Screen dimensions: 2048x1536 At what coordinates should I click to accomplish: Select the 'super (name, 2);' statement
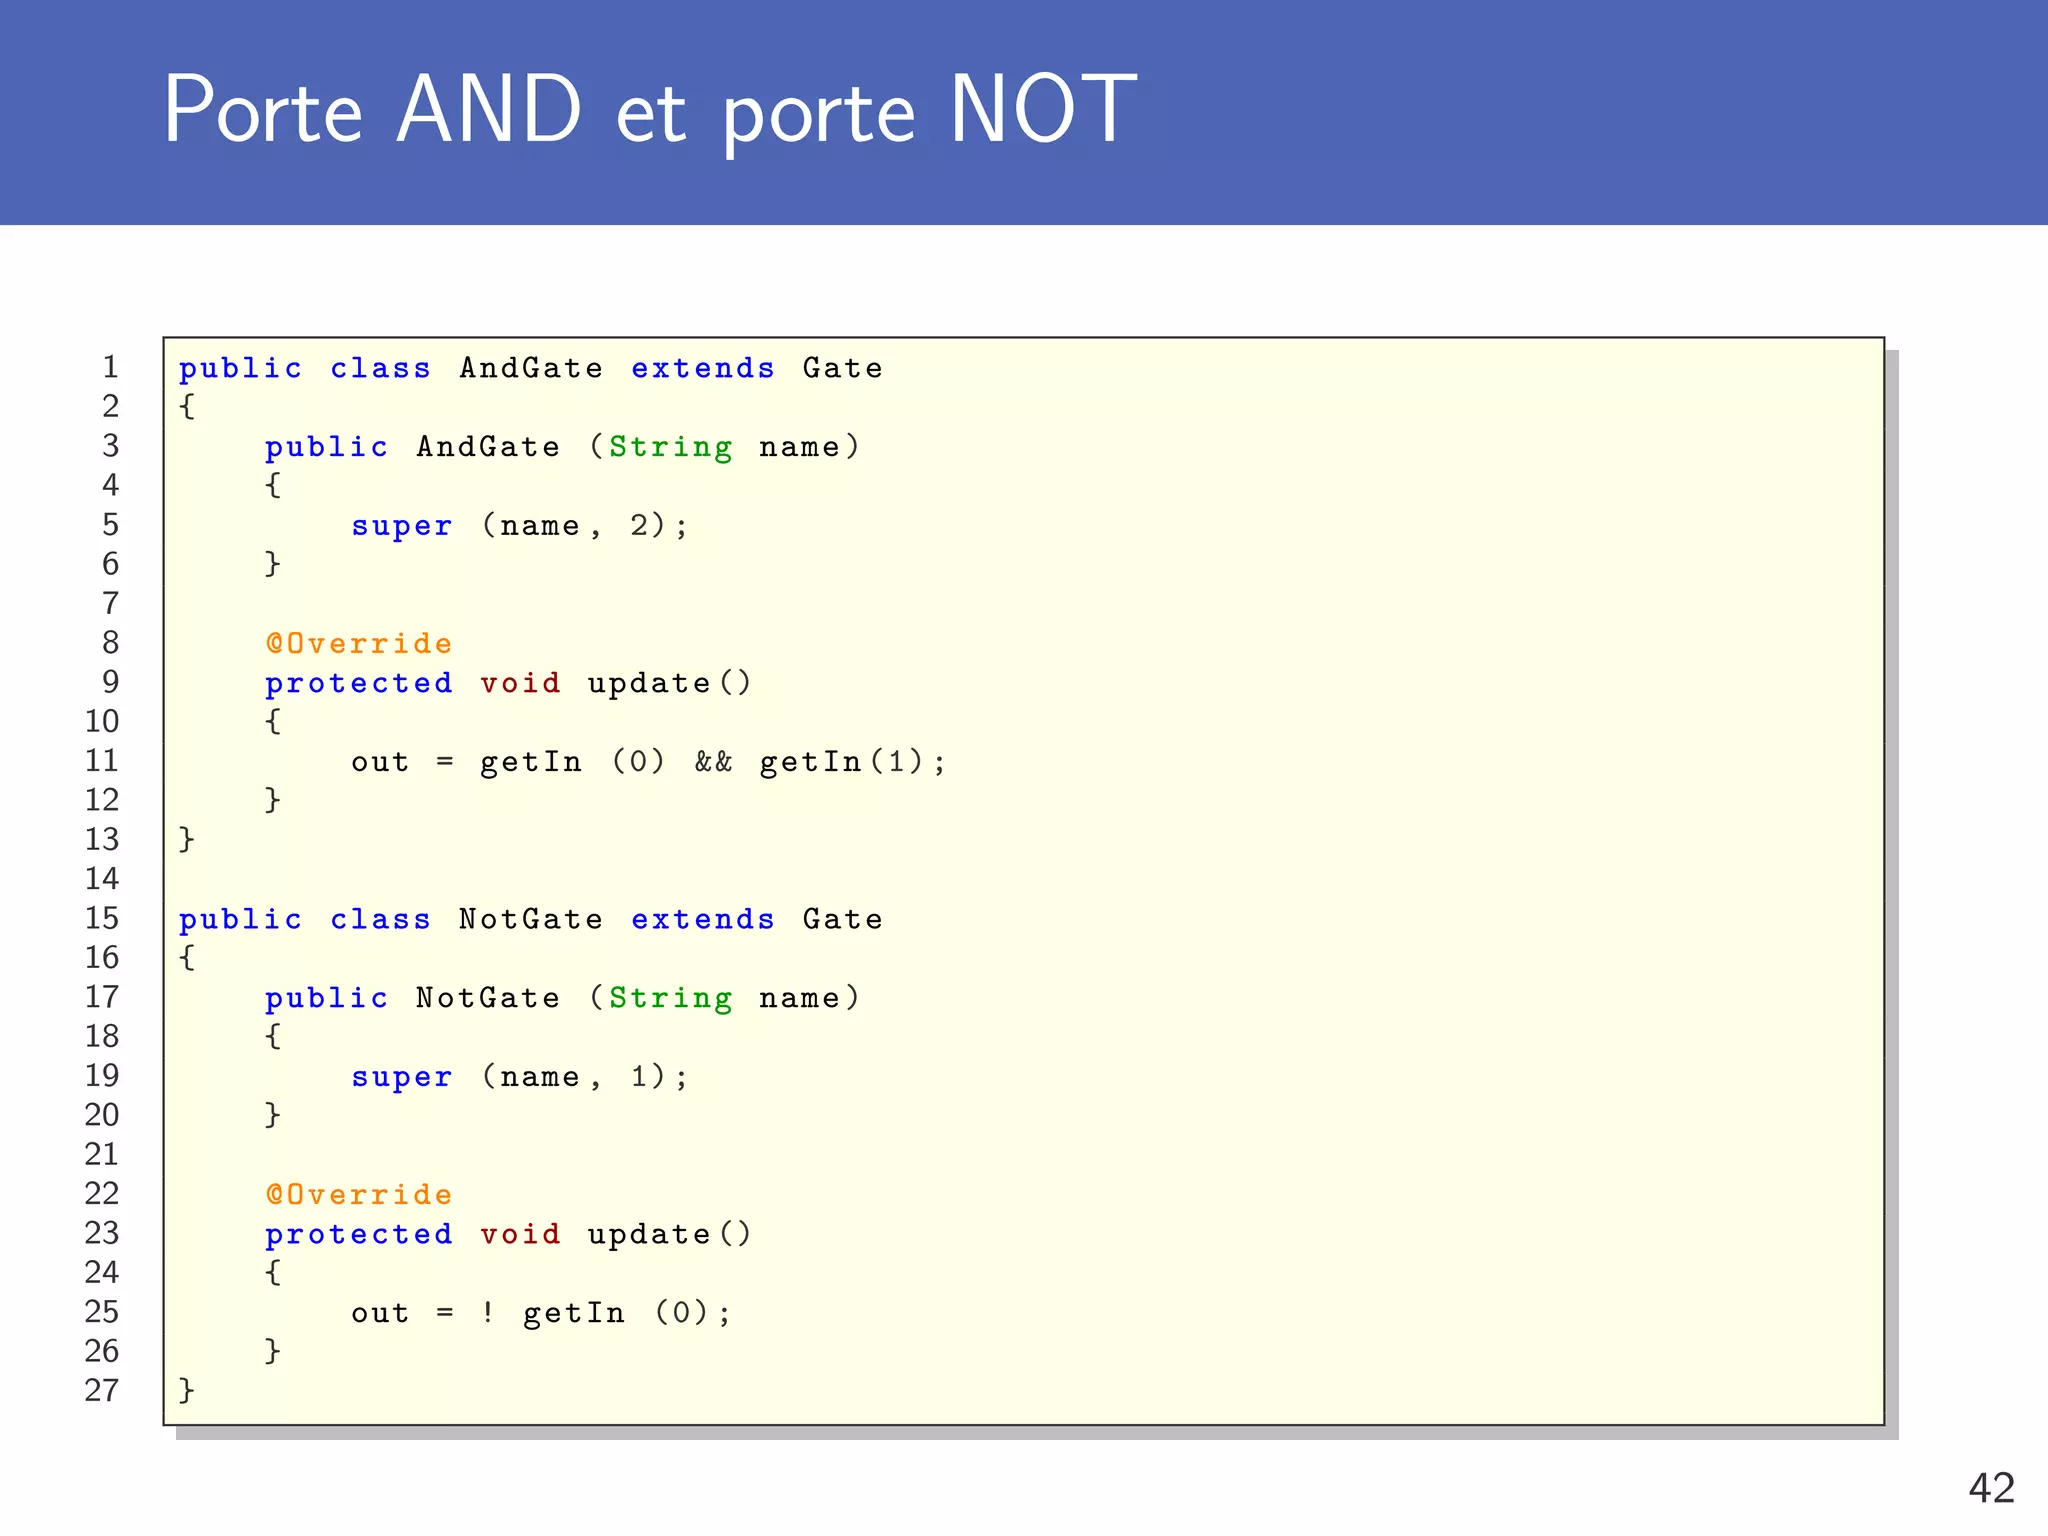click(520, 526)
